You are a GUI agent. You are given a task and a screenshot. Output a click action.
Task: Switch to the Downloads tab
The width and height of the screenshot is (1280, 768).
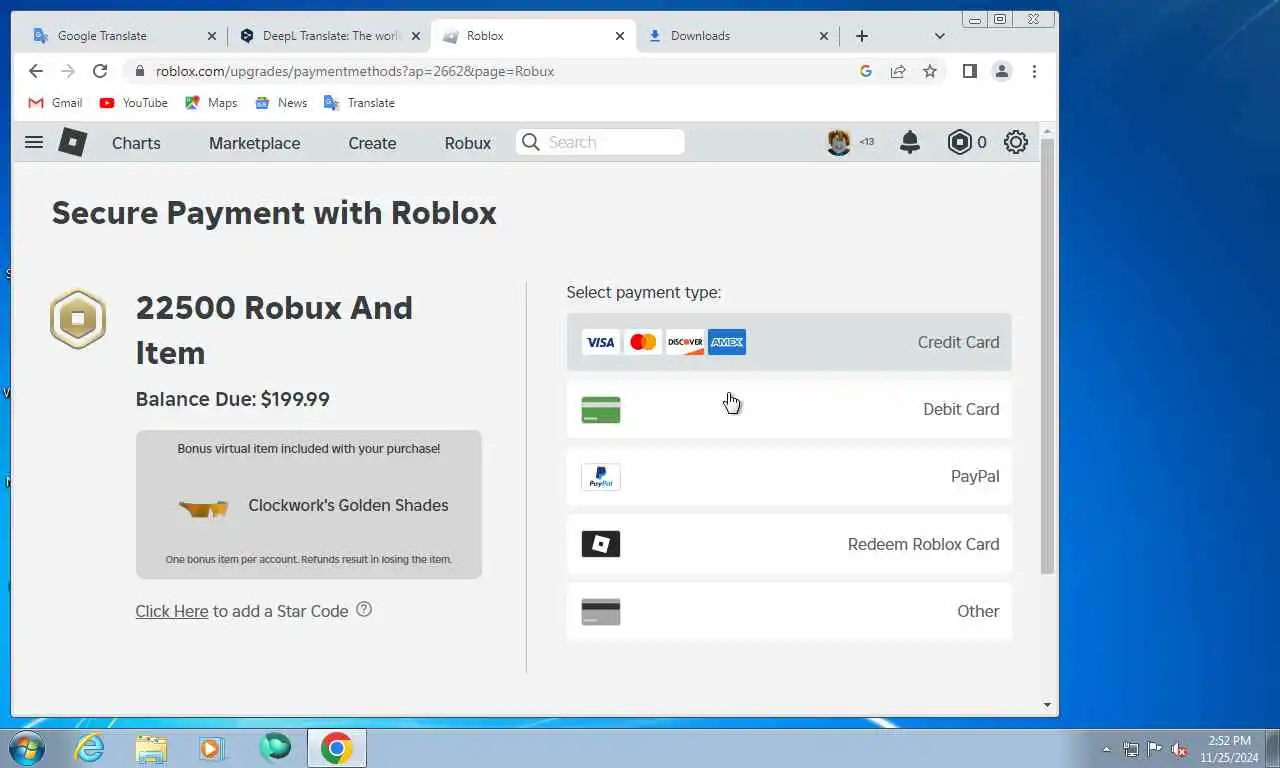pyautogui.click(x=738, y=36)
